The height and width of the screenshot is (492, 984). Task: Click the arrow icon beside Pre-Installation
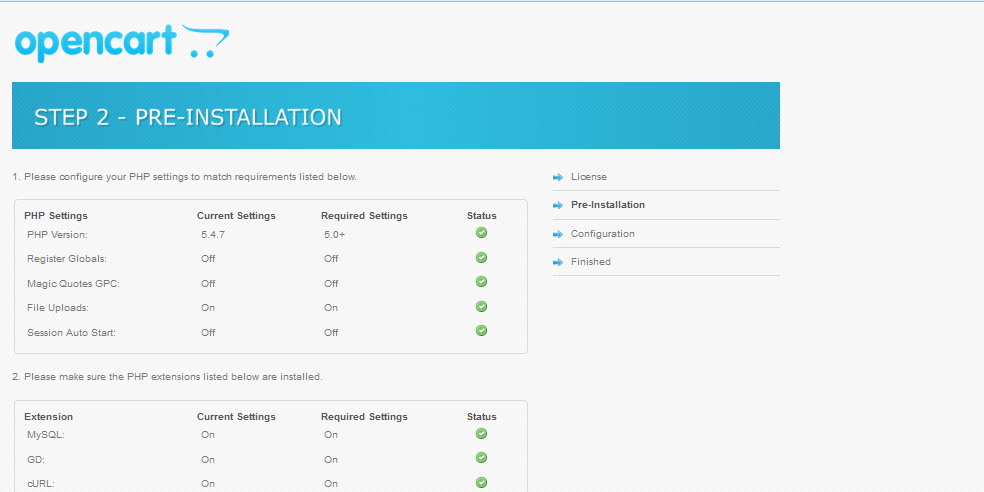[x=558, y=205]
